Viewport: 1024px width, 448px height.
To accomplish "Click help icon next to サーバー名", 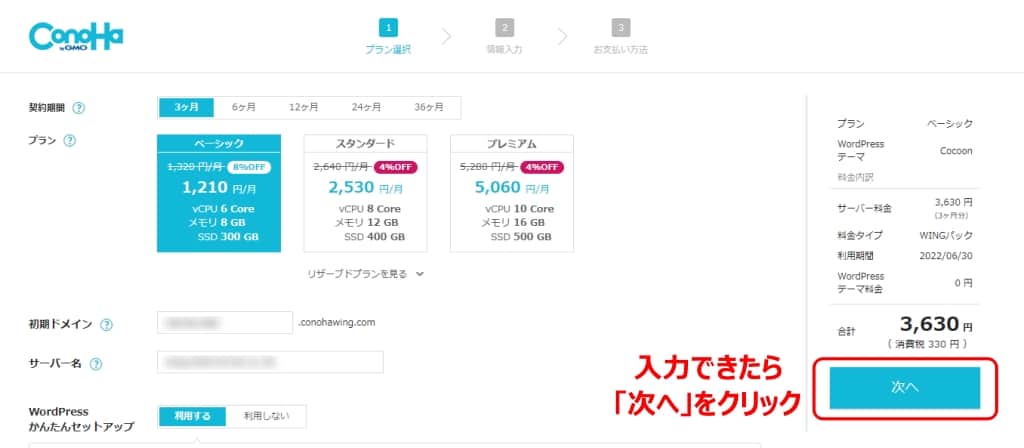I will click(96, 364).
